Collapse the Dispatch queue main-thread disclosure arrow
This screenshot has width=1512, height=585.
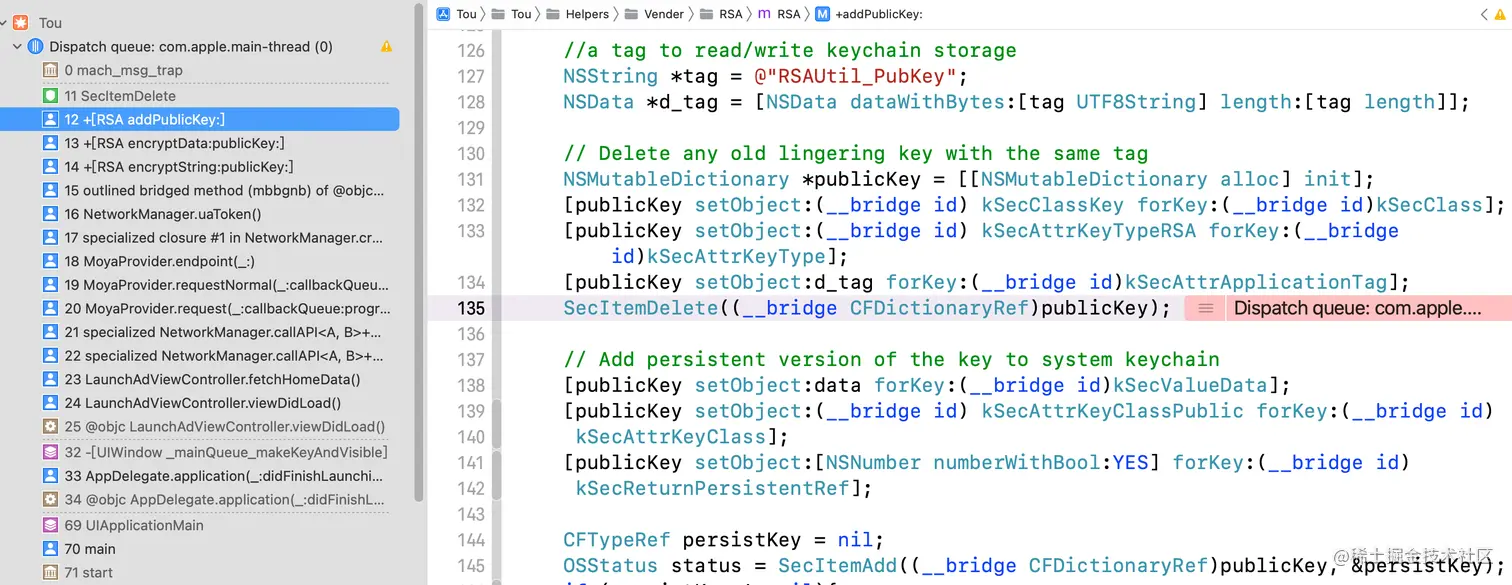point(17,47)
